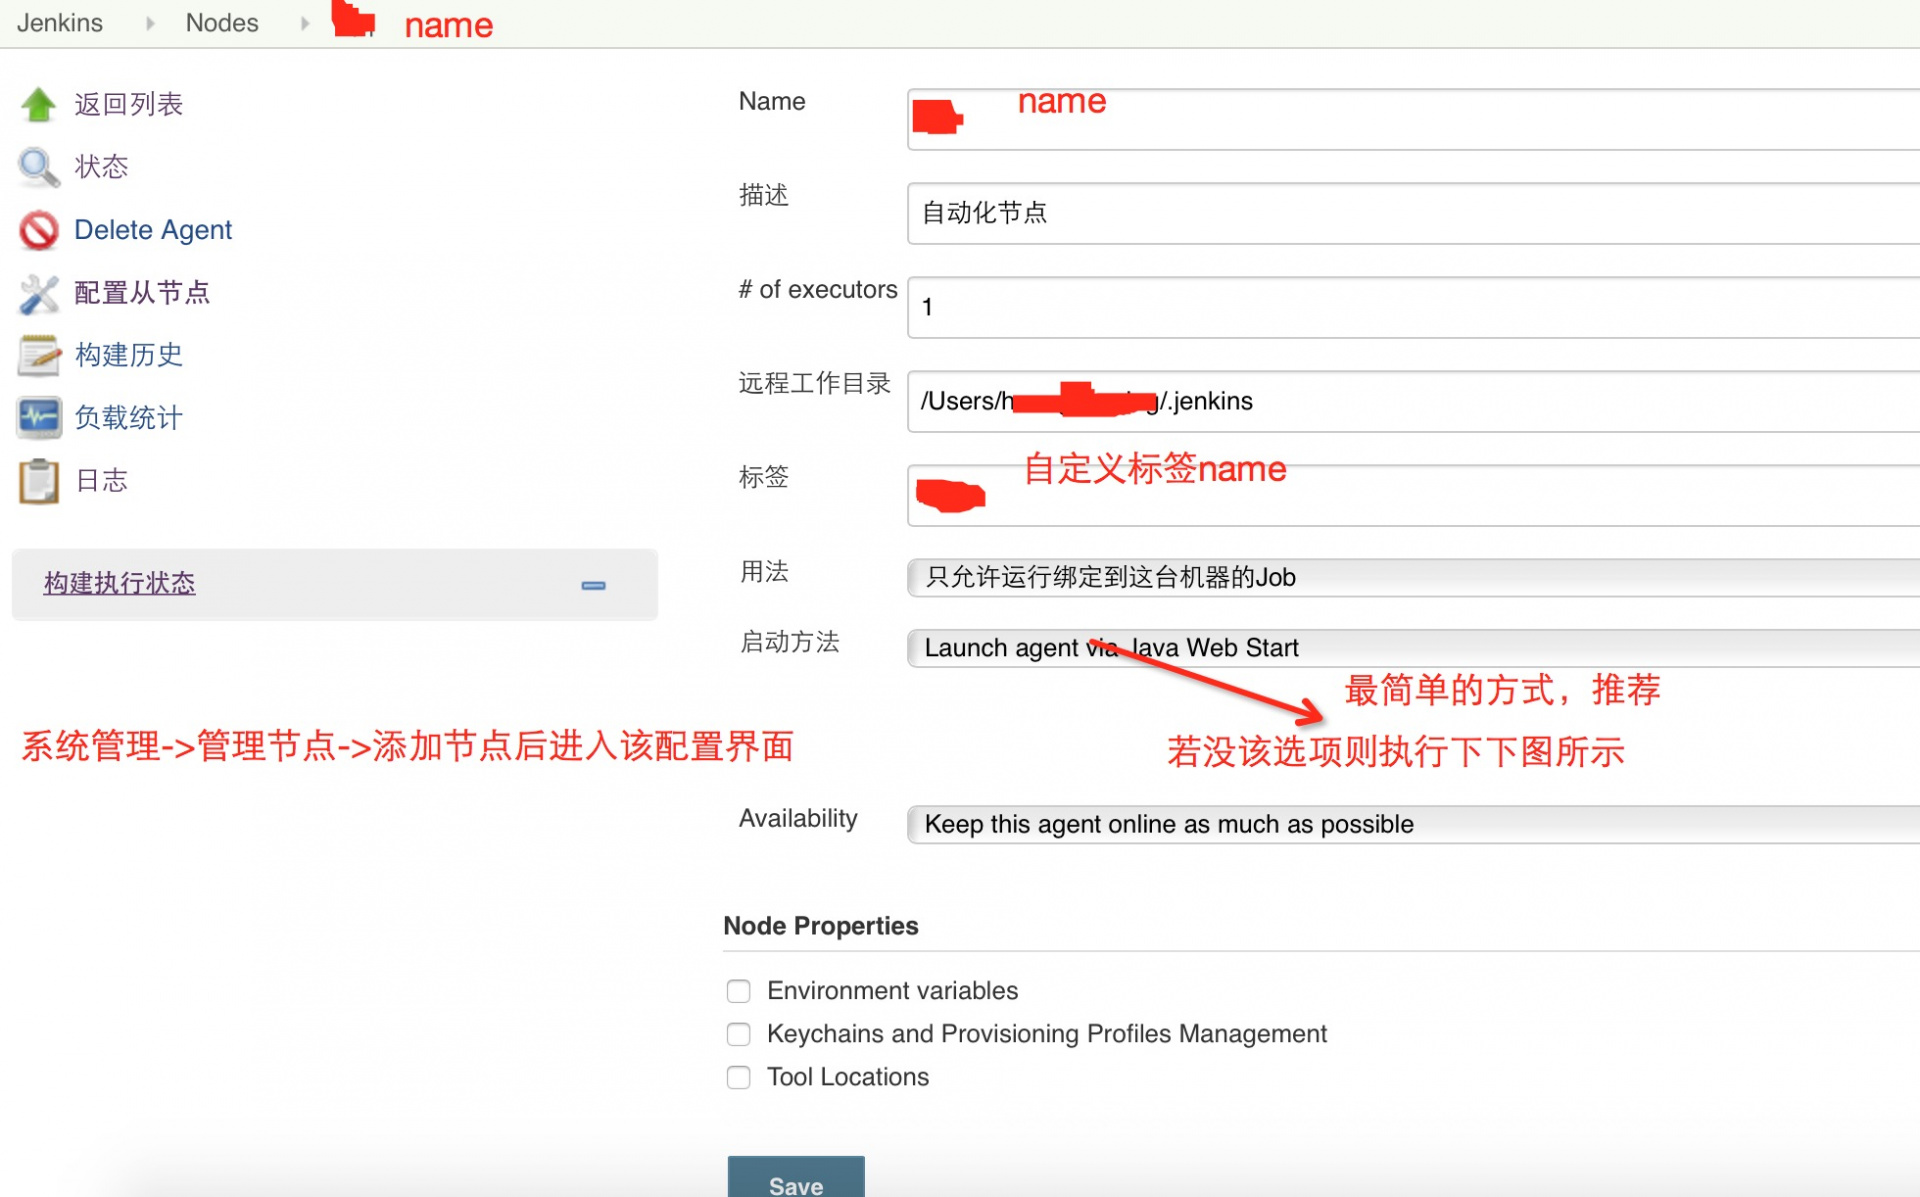Open the 状态 link
Viewport: 1920px width, 1197px height.
pyautogui.click(x=101, y=167)
